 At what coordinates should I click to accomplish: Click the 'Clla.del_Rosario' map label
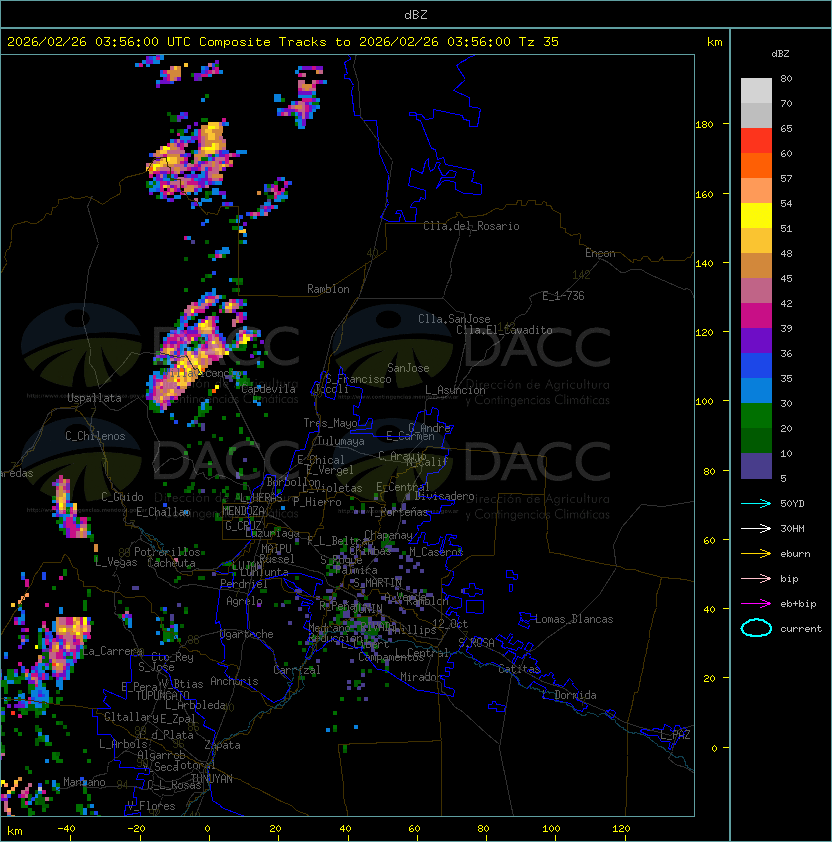click(x=471, y=226)
